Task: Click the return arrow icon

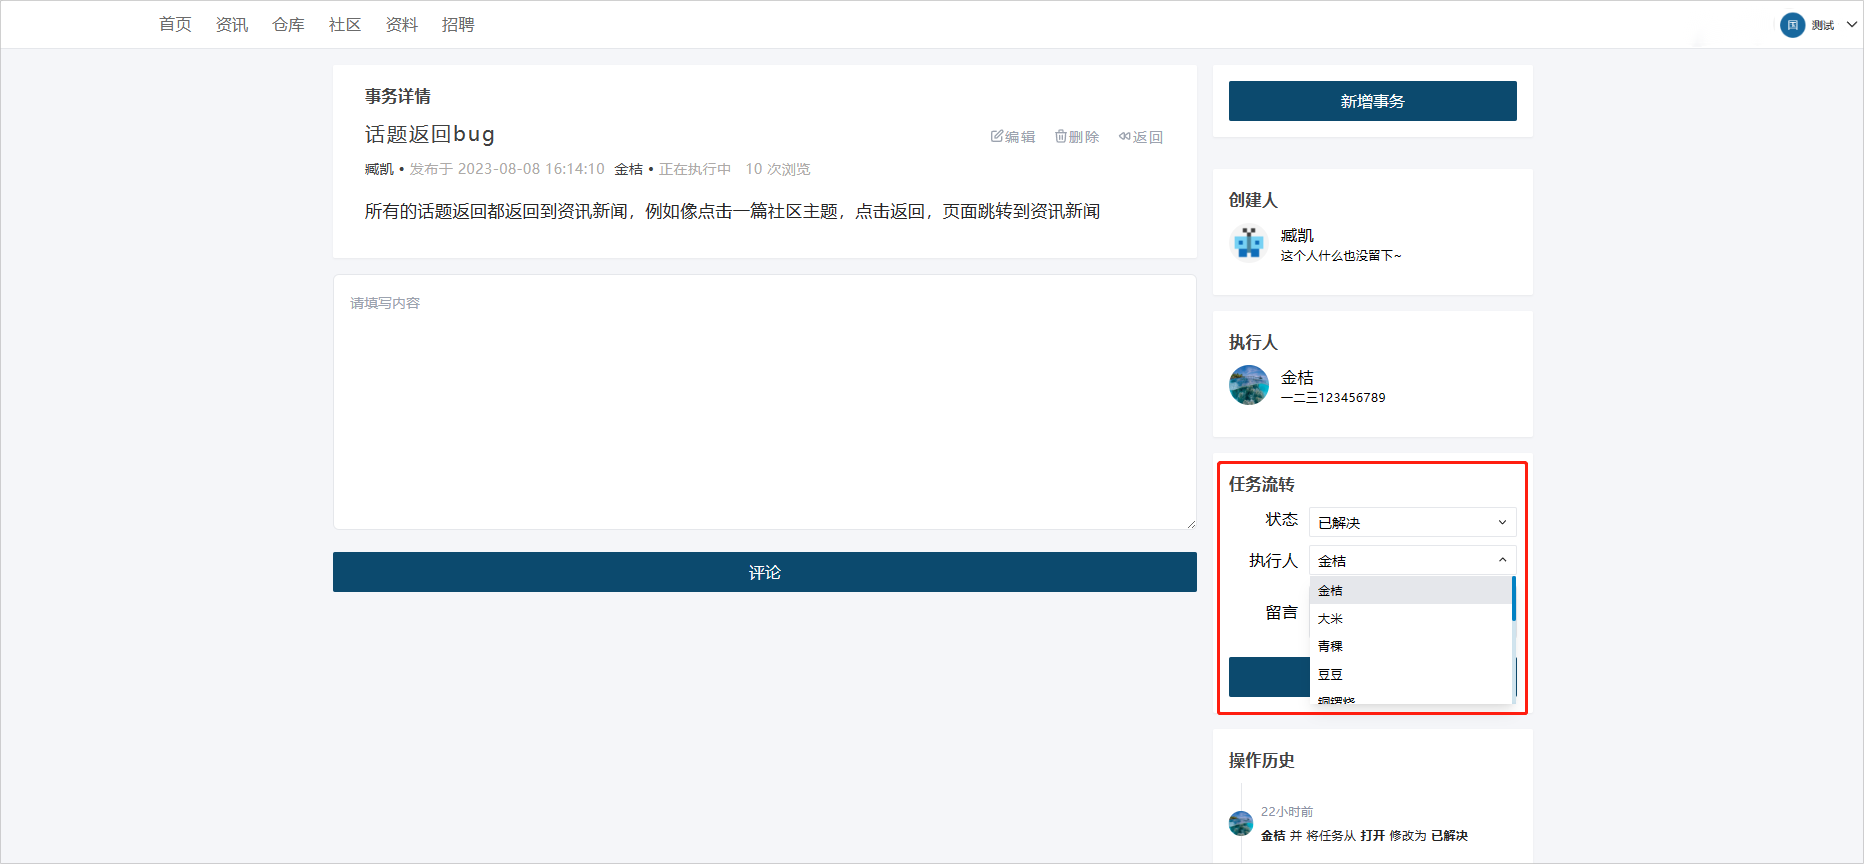Action: pyautogui.click(x=1125, y=137)
